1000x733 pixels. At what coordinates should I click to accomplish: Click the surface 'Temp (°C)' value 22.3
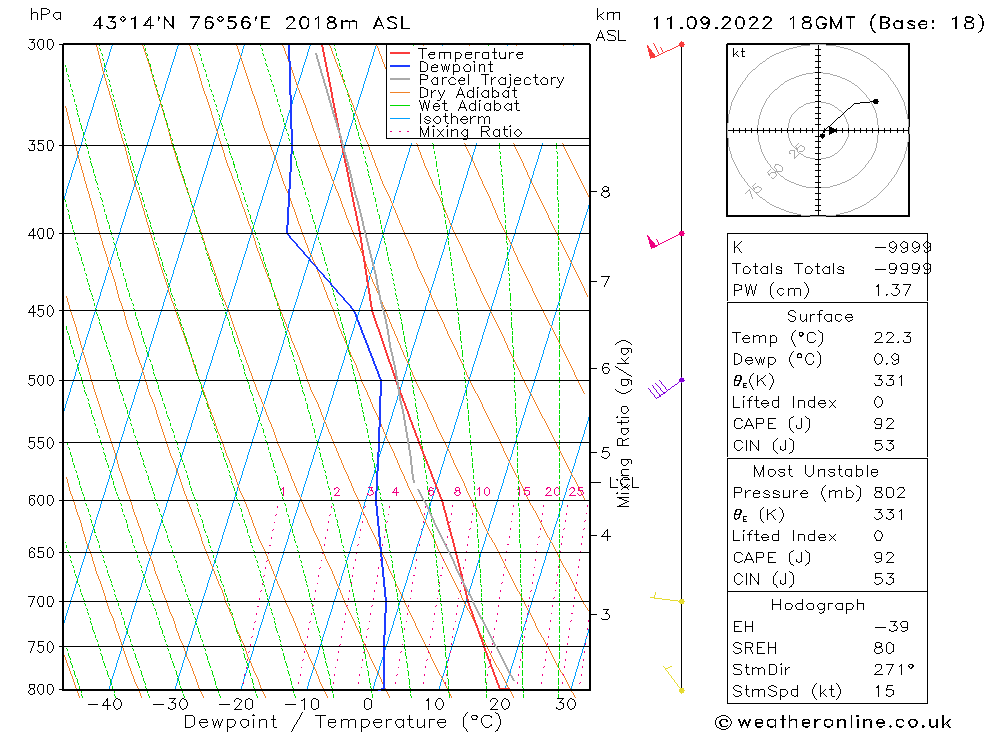point(893,338)
